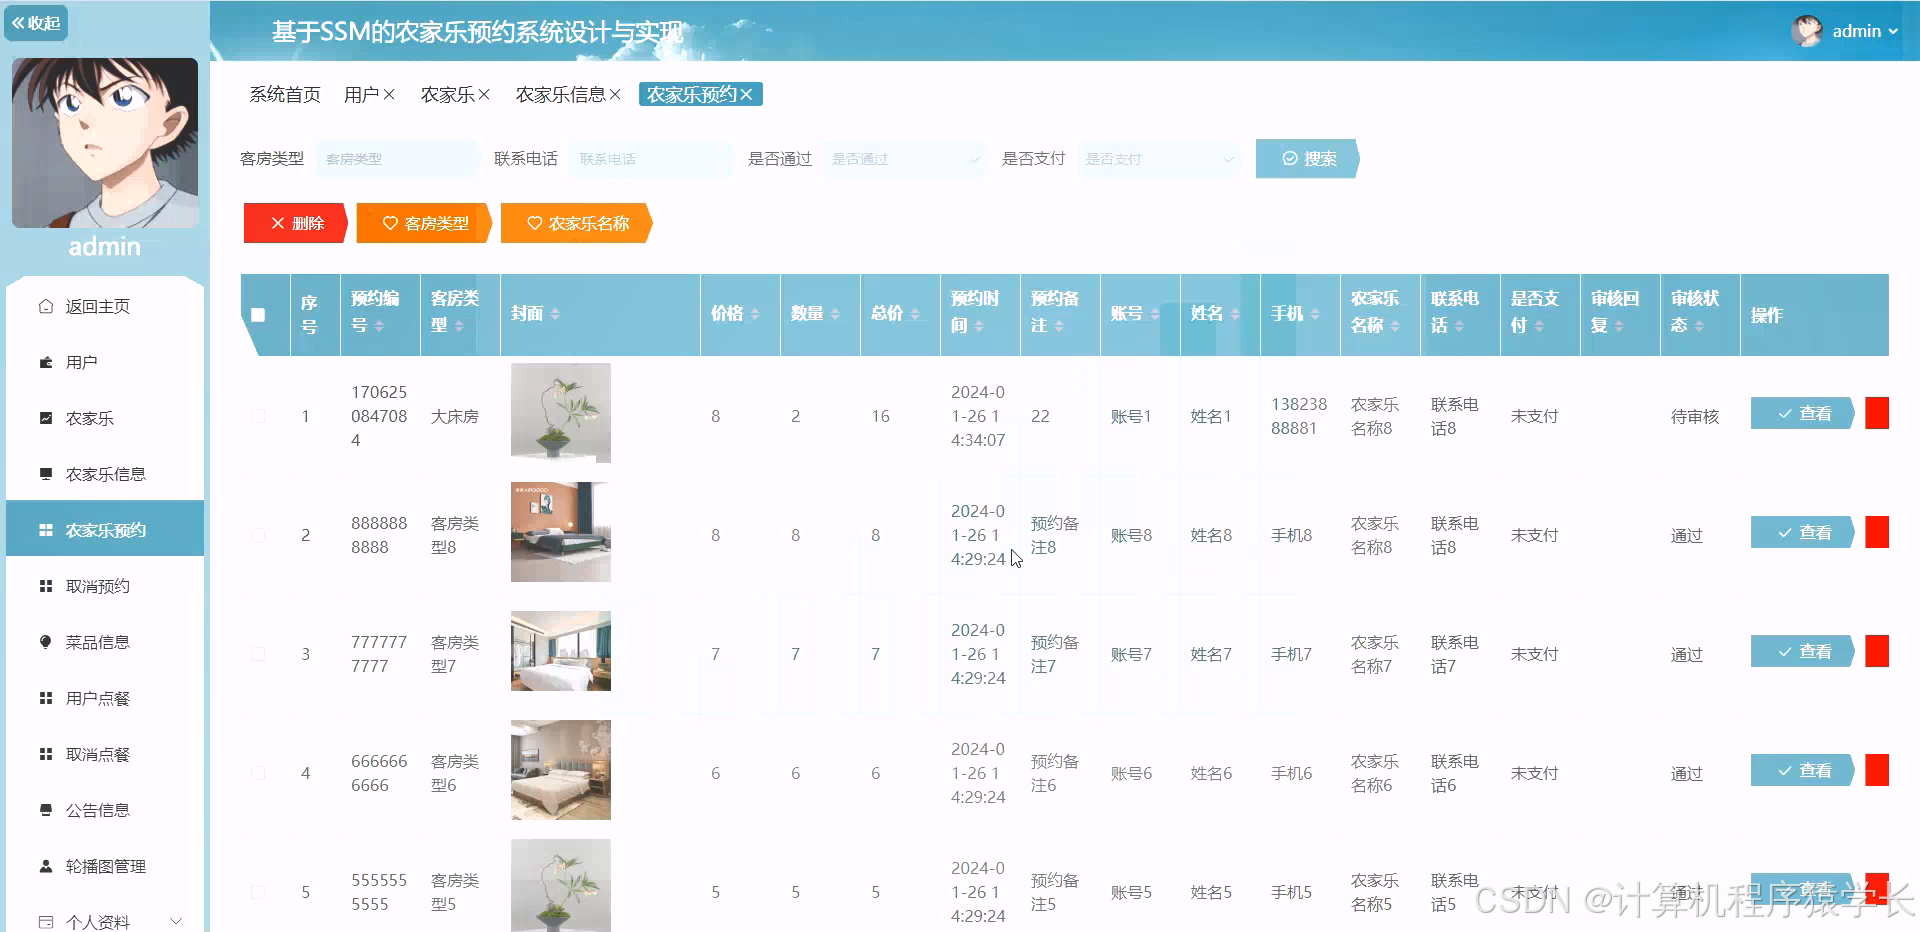Tick the checkbox for row 2
Image resolution: width=1920 pixels, height=932 pixels.
click(x=259, y=535)
